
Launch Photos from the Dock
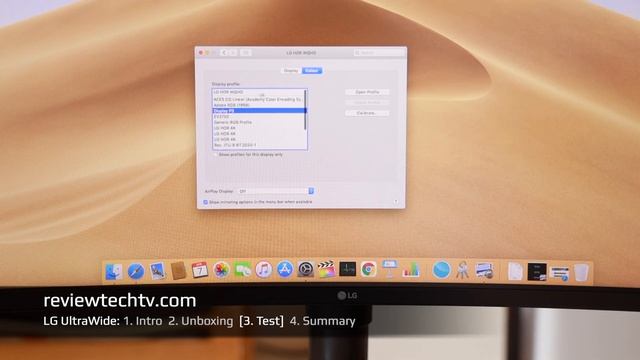221,270
